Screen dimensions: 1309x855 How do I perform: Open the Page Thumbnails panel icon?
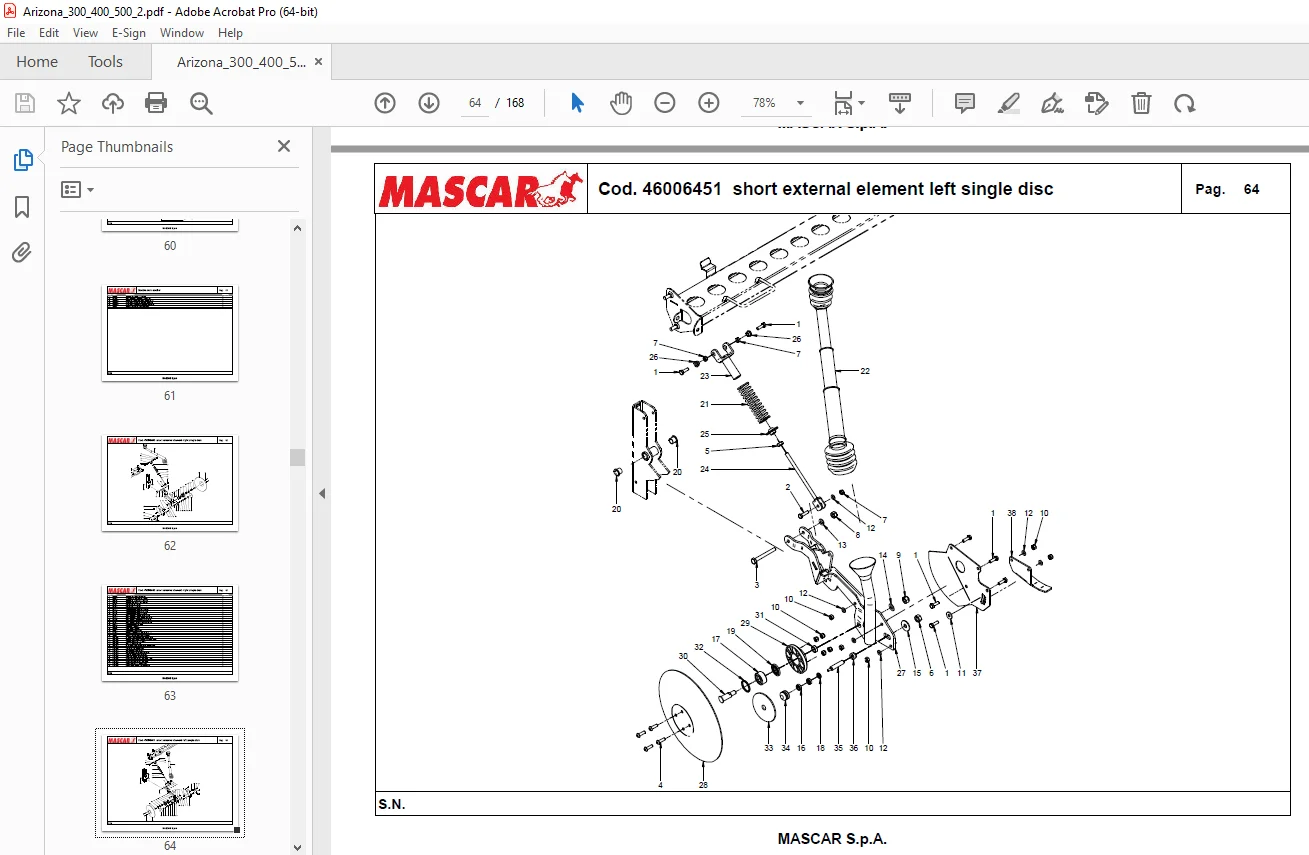tap(22, 160)
